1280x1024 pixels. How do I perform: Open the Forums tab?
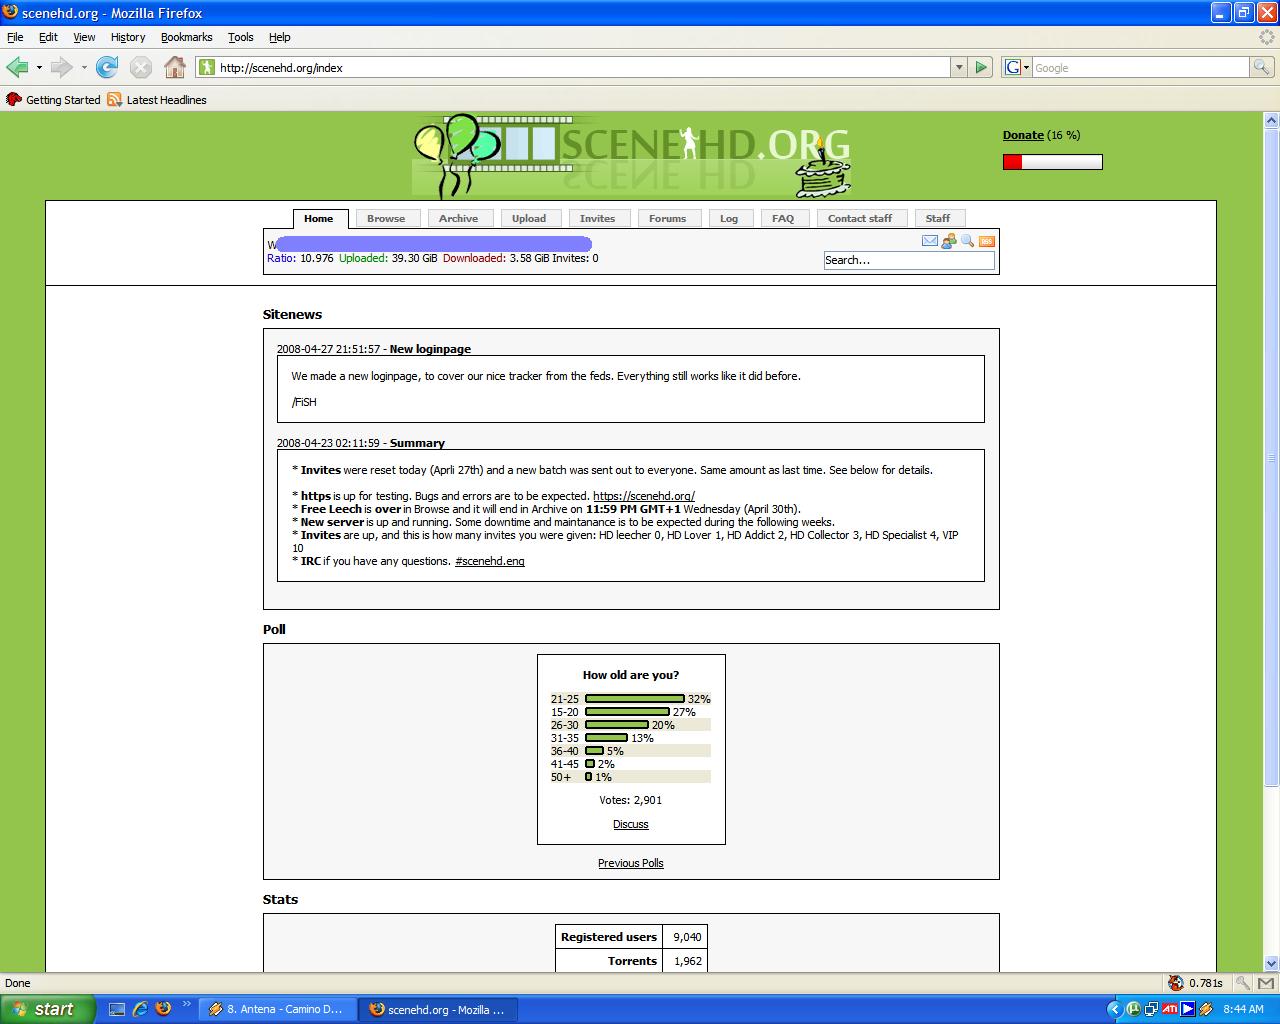[x=667, y=219]
